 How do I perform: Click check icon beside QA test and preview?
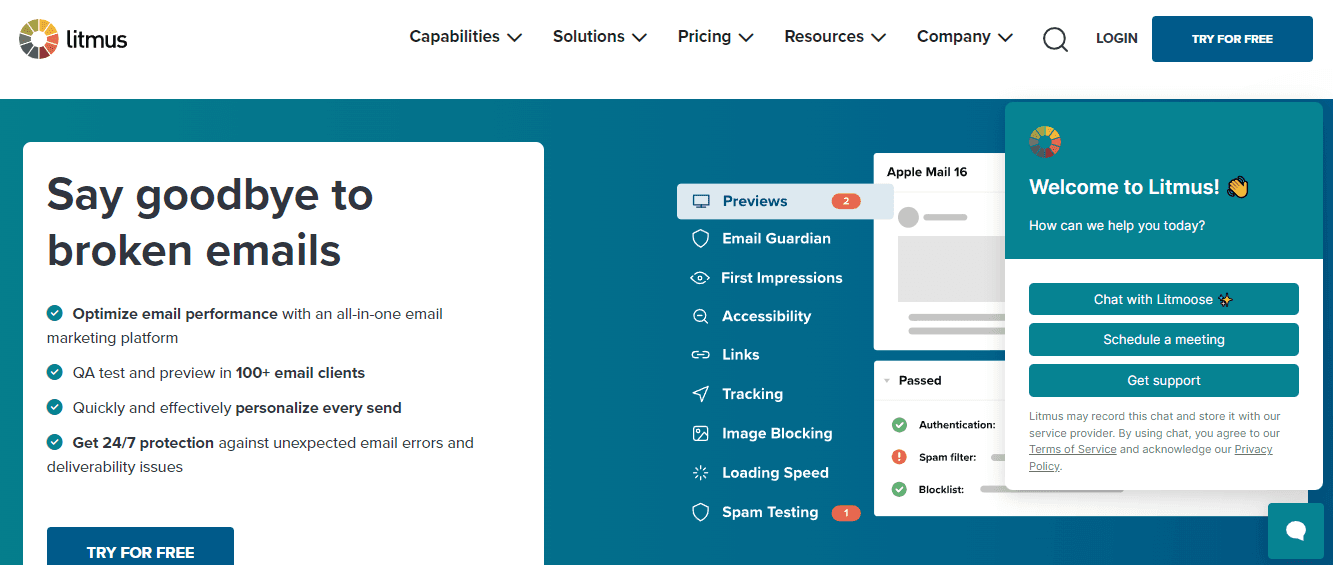[x=55, y=372]
